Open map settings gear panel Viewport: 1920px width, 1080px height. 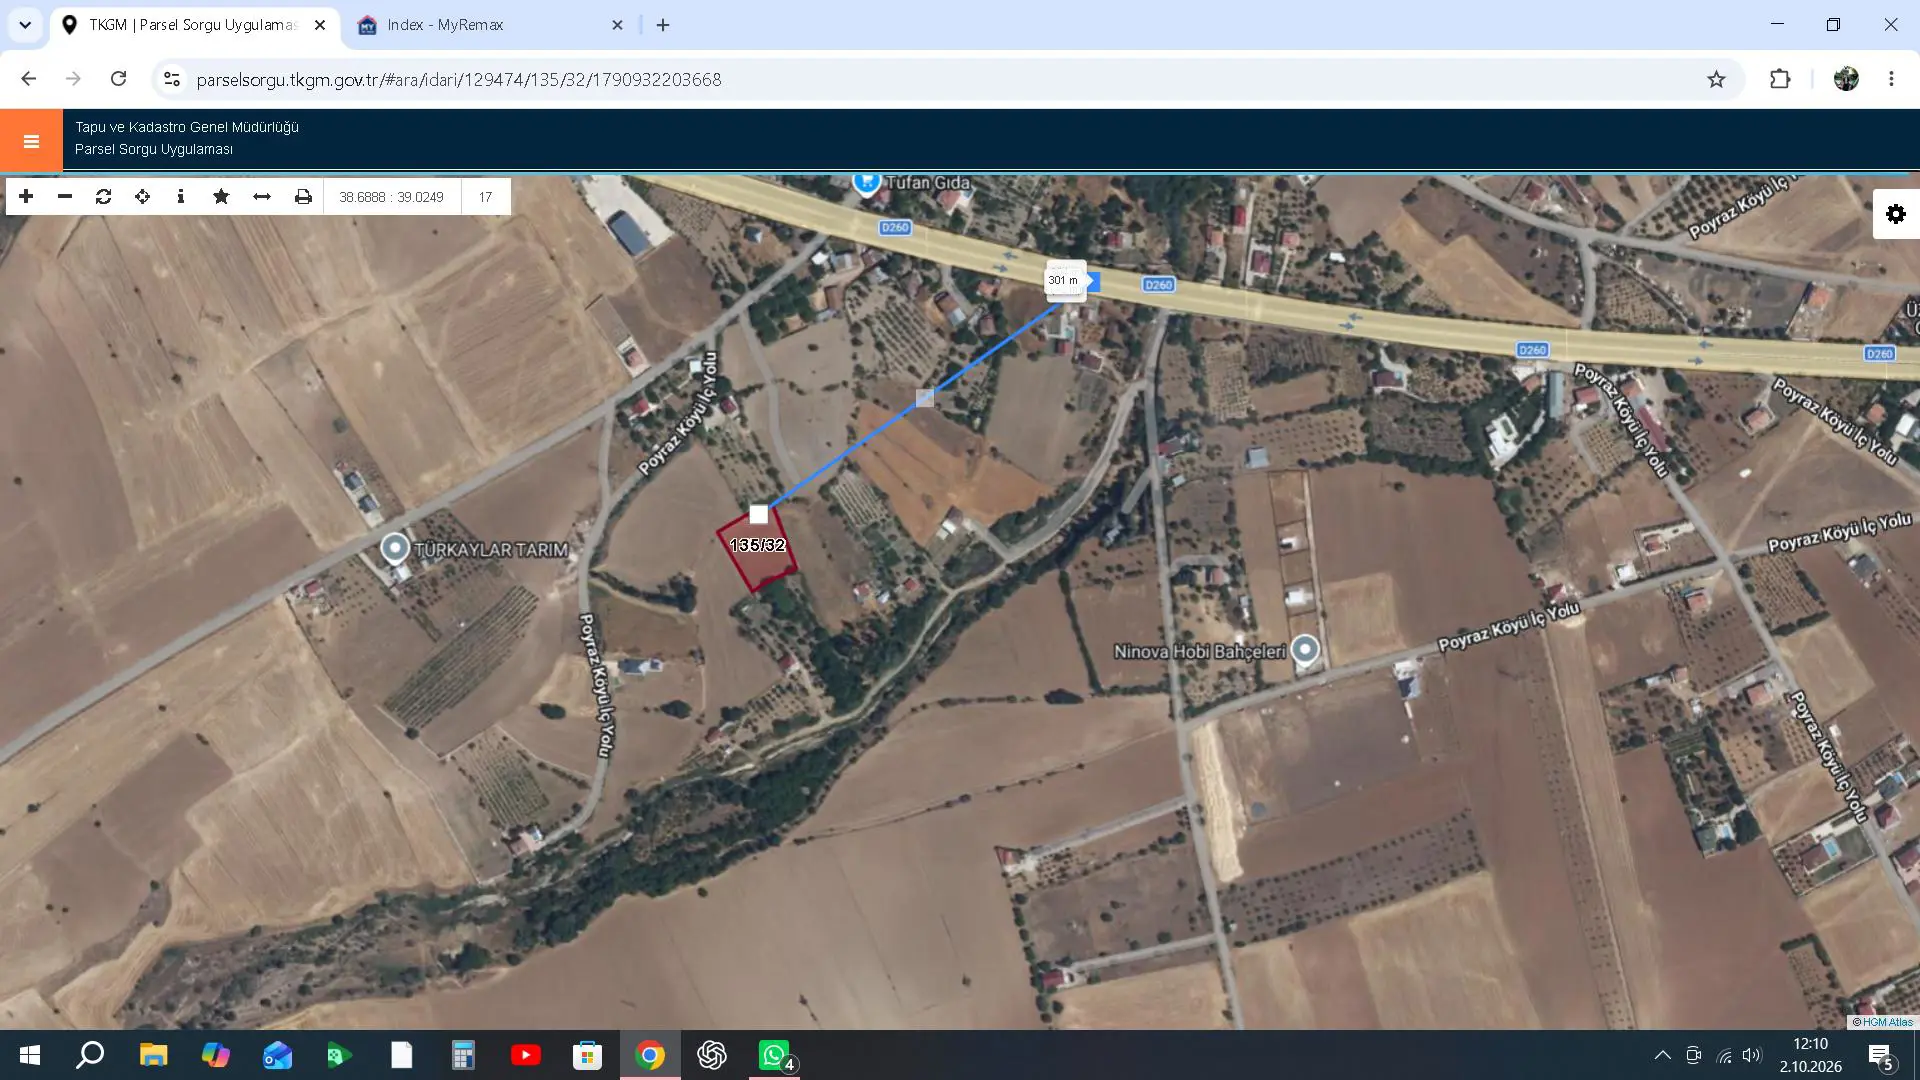(1896, 214)
